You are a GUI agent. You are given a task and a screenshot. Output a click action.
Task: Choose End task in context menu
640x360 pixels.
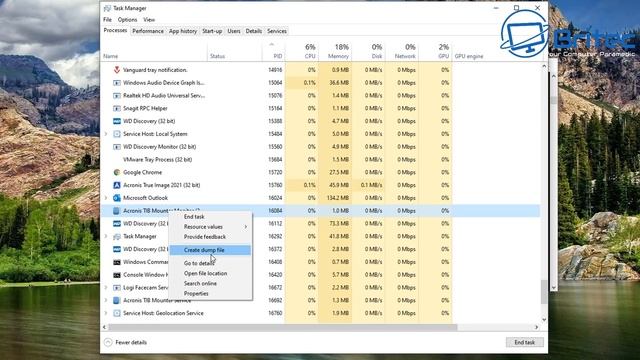pos(211,217)
